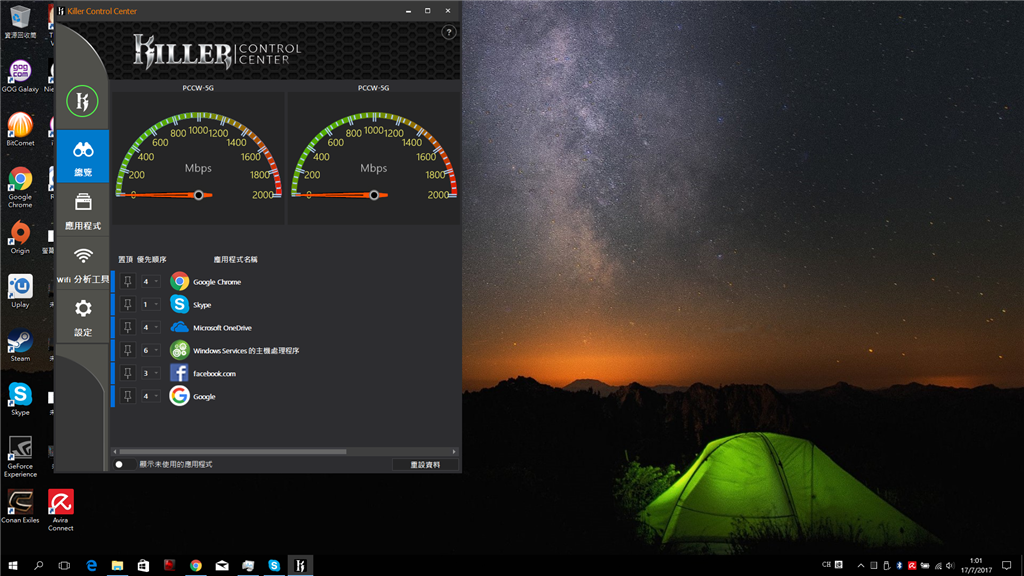Pin the Skype row to top
This screenshot has height=576, width=1024.
pyautogui.click(x=128, y=304)
